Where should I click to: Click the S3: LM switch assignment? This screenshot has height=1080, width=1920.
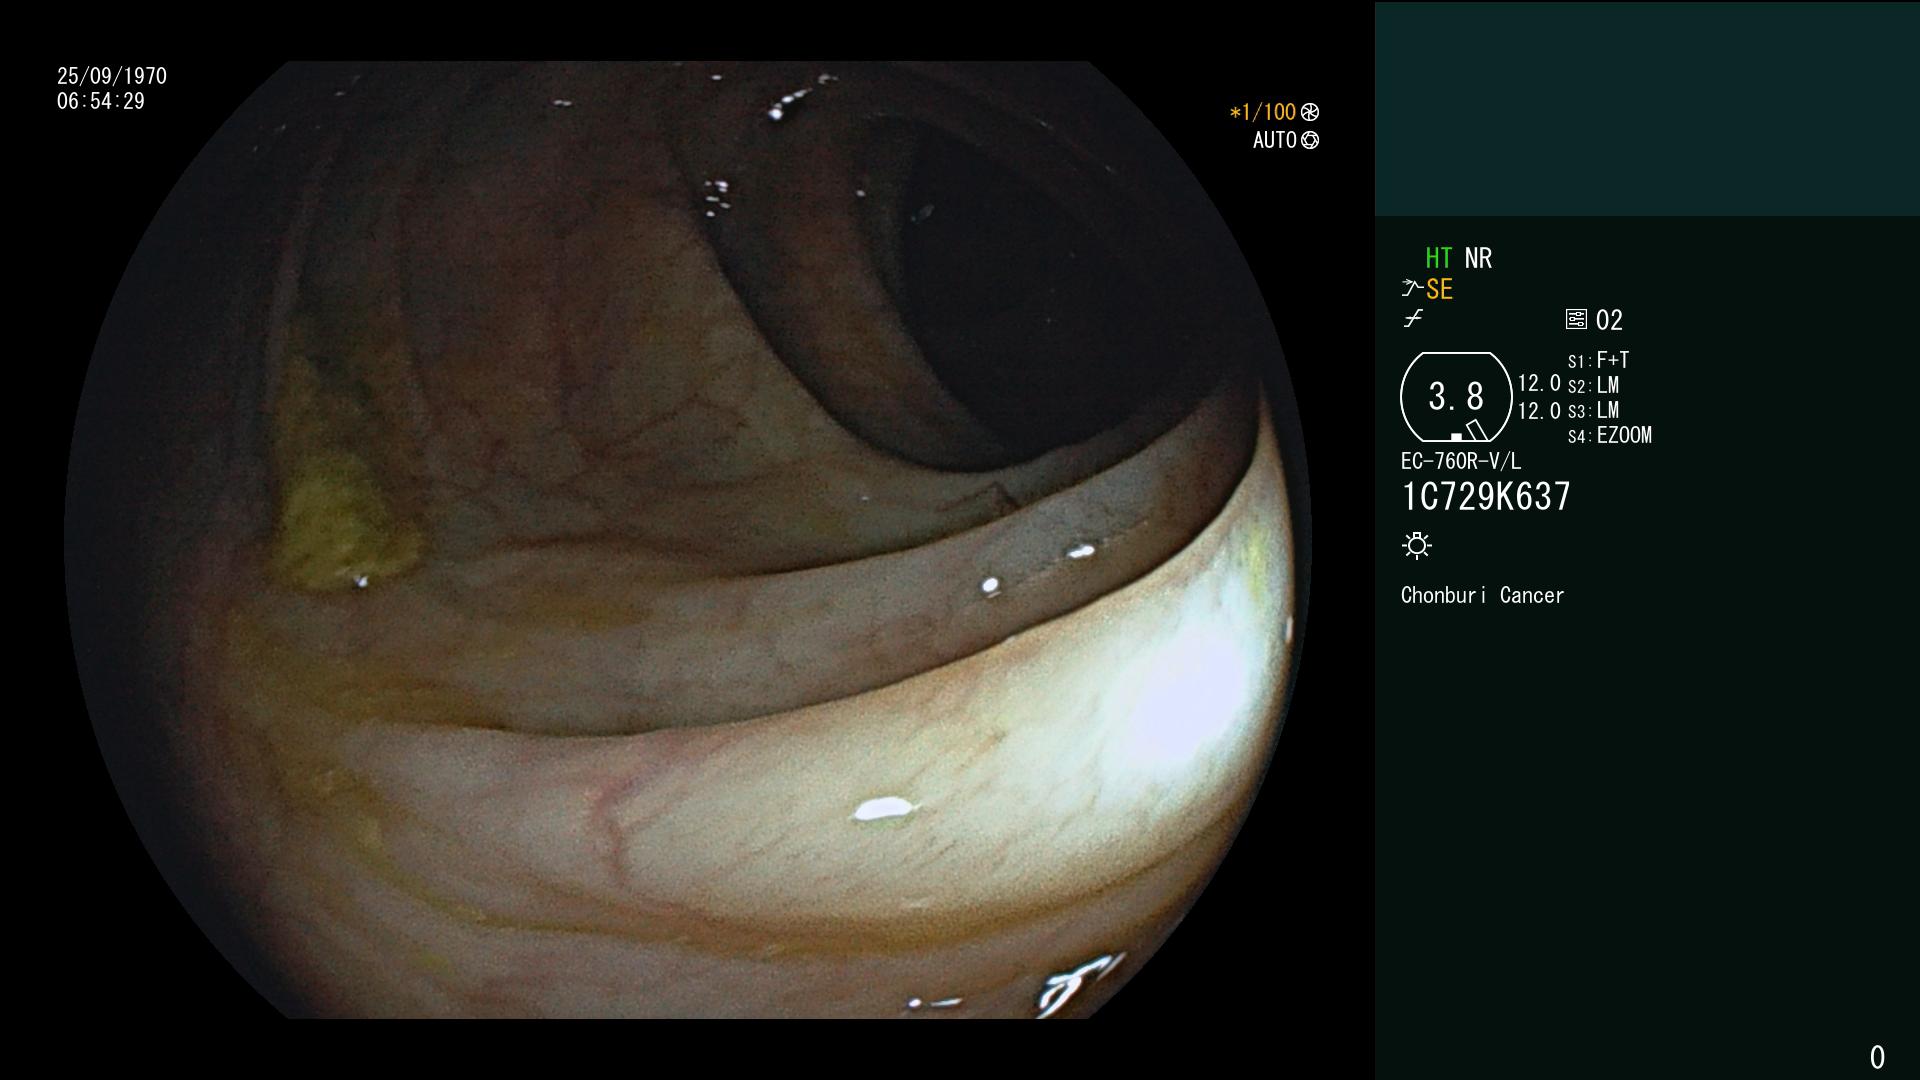pyautogui.click(x=1594, y=410)
